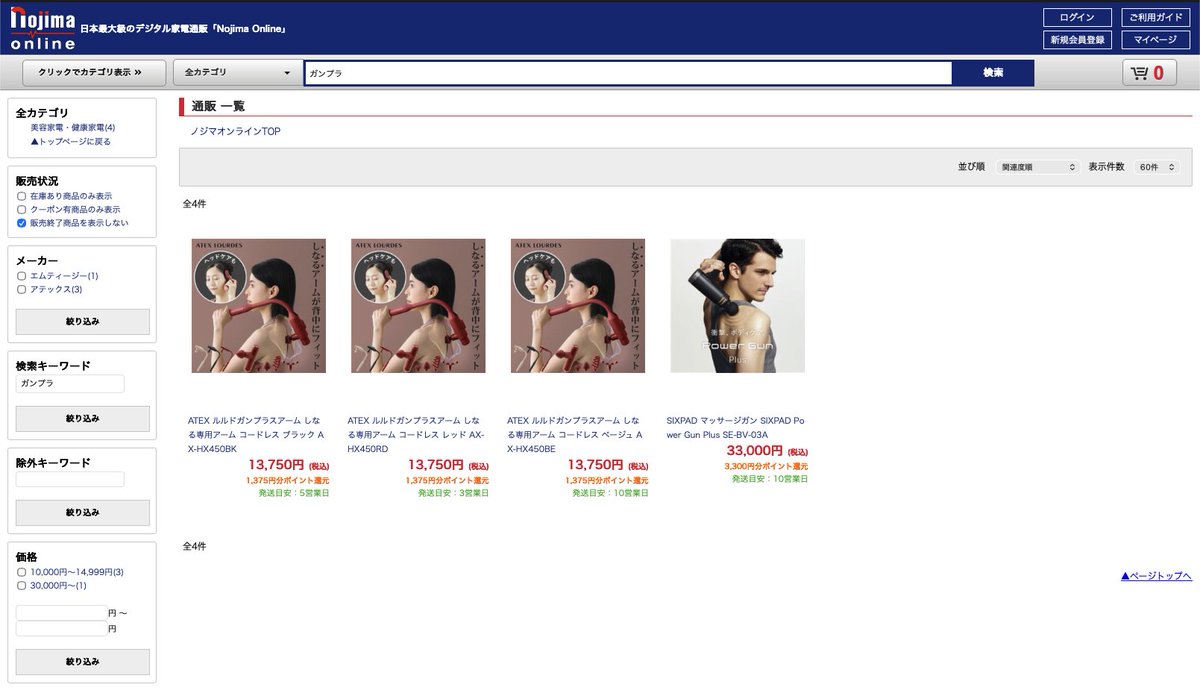Enable クーポン有商品のみ表示 checkbox
Screen dimensions: 1200x696
(22, 210)
